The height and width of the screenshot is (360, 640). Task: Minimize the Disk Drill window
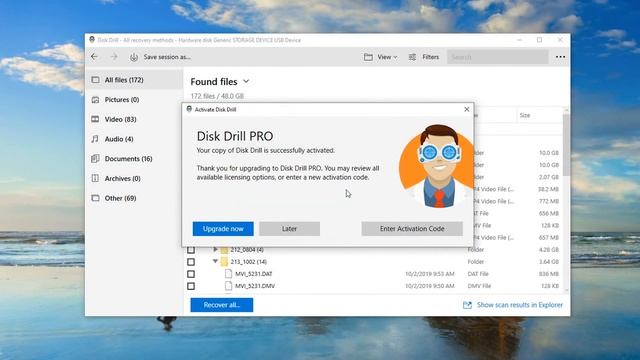[x=519, y=40]
